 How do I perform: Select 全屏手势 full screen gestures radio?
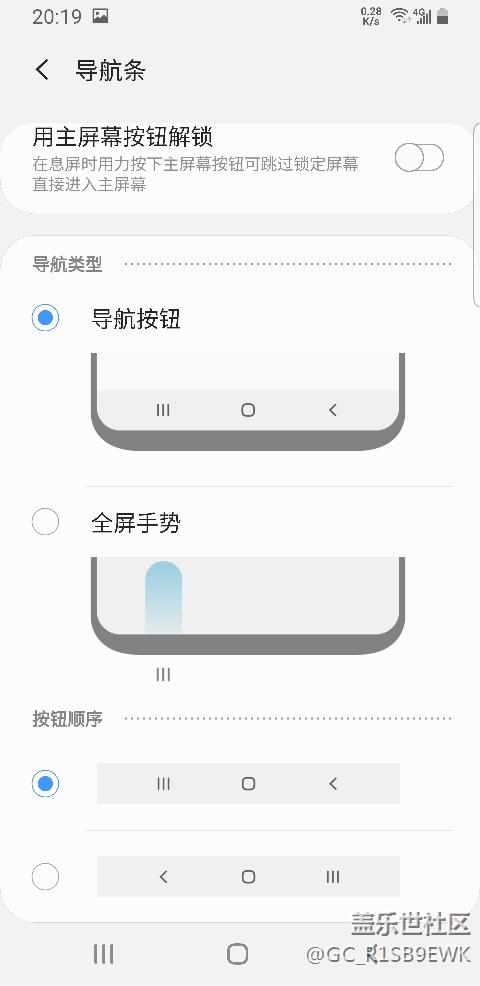tap(45, 522)
